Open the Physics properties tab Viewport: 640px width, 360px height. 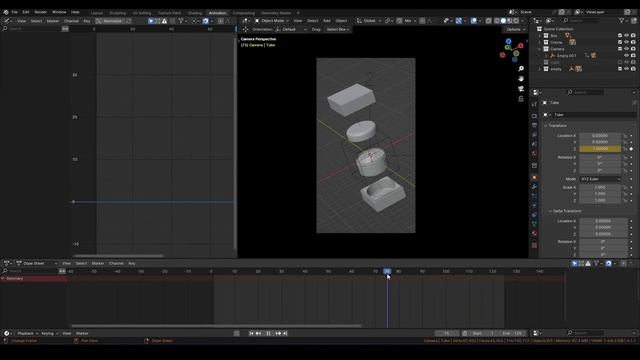534,205
